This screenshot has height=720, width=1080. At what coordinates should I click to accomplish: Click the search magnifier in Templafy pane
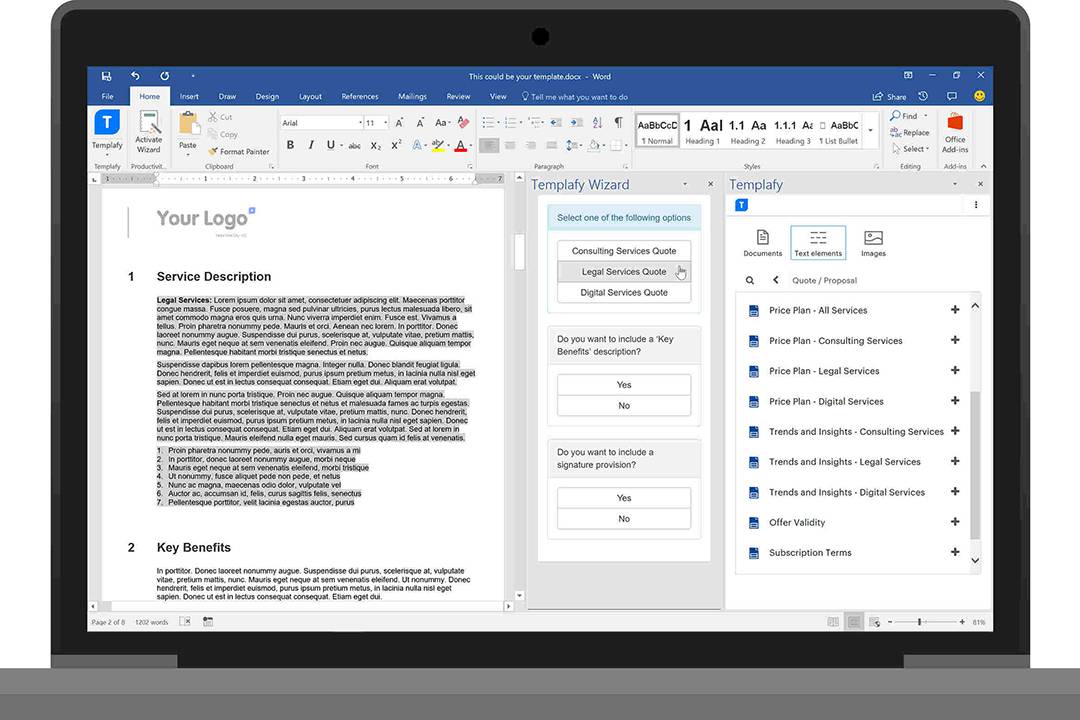pyautogui.click(x=750, y=281)
